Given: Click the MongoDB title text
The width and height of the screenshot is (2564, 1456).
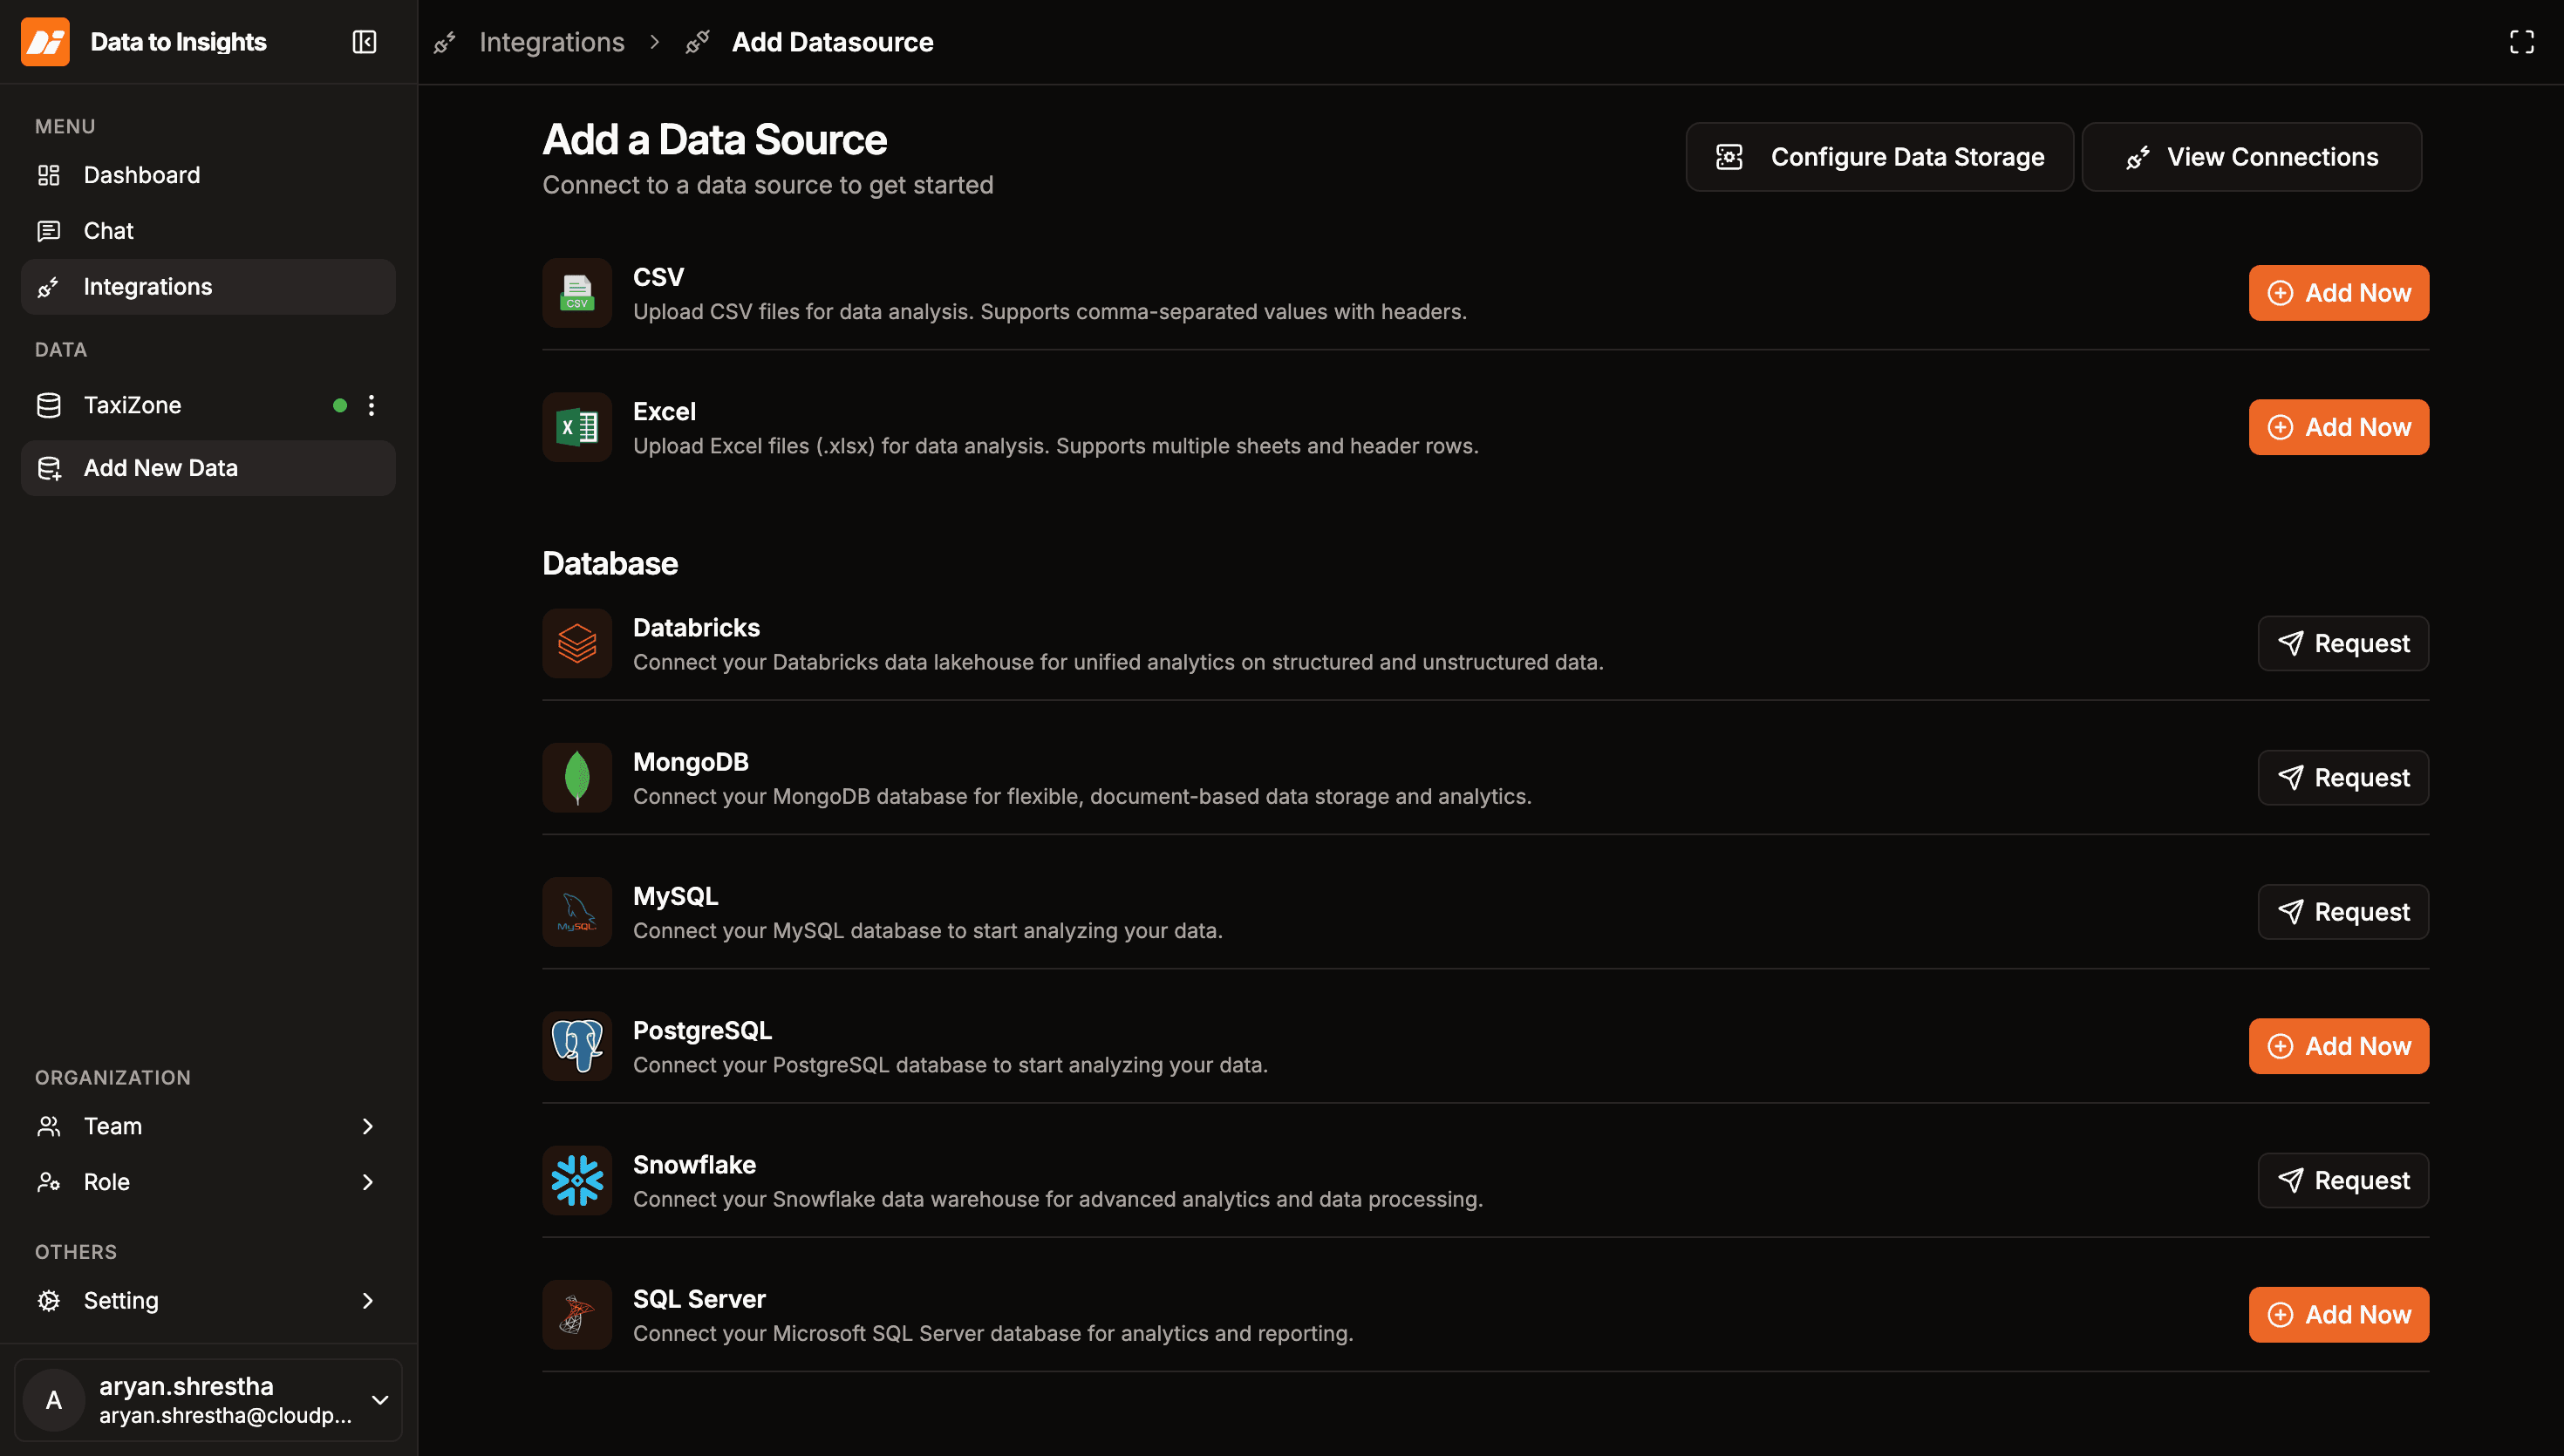Looking at the screenshot, I should (691, 762).
